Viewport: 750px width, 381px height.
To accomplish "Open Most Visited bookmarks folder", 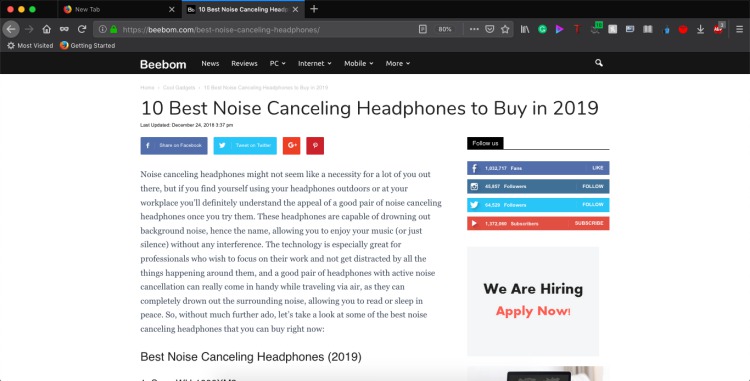I will [x=30, y=45].
